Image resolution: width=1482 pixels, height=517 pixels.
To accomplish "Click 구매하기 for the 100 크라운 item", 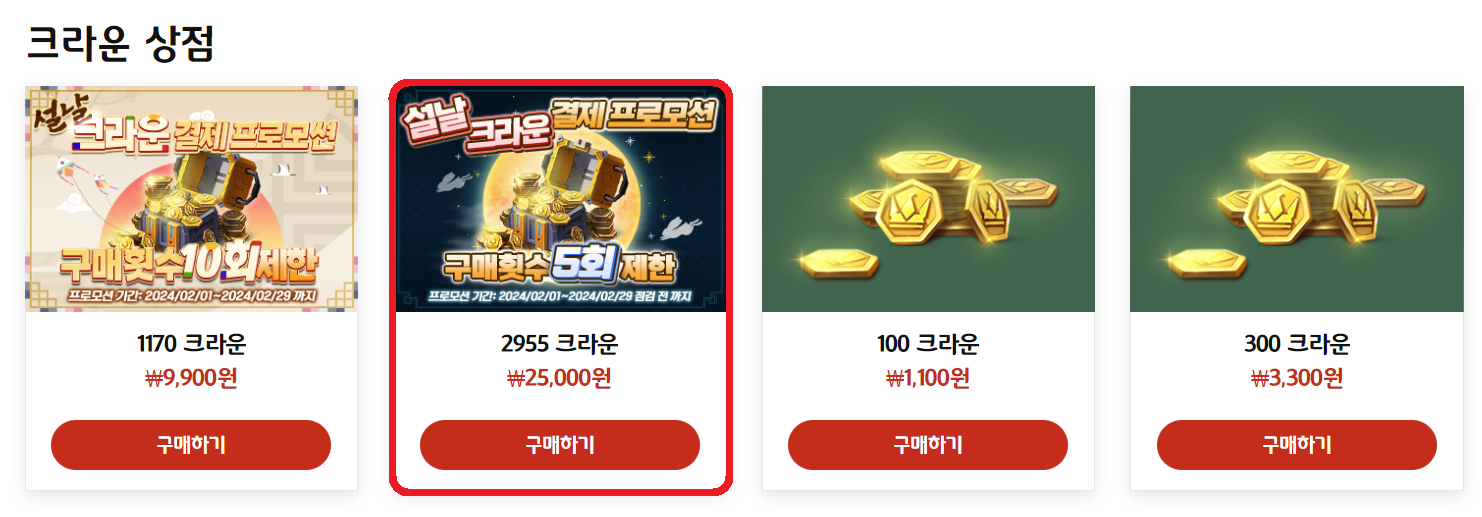I will pos(928,445).
